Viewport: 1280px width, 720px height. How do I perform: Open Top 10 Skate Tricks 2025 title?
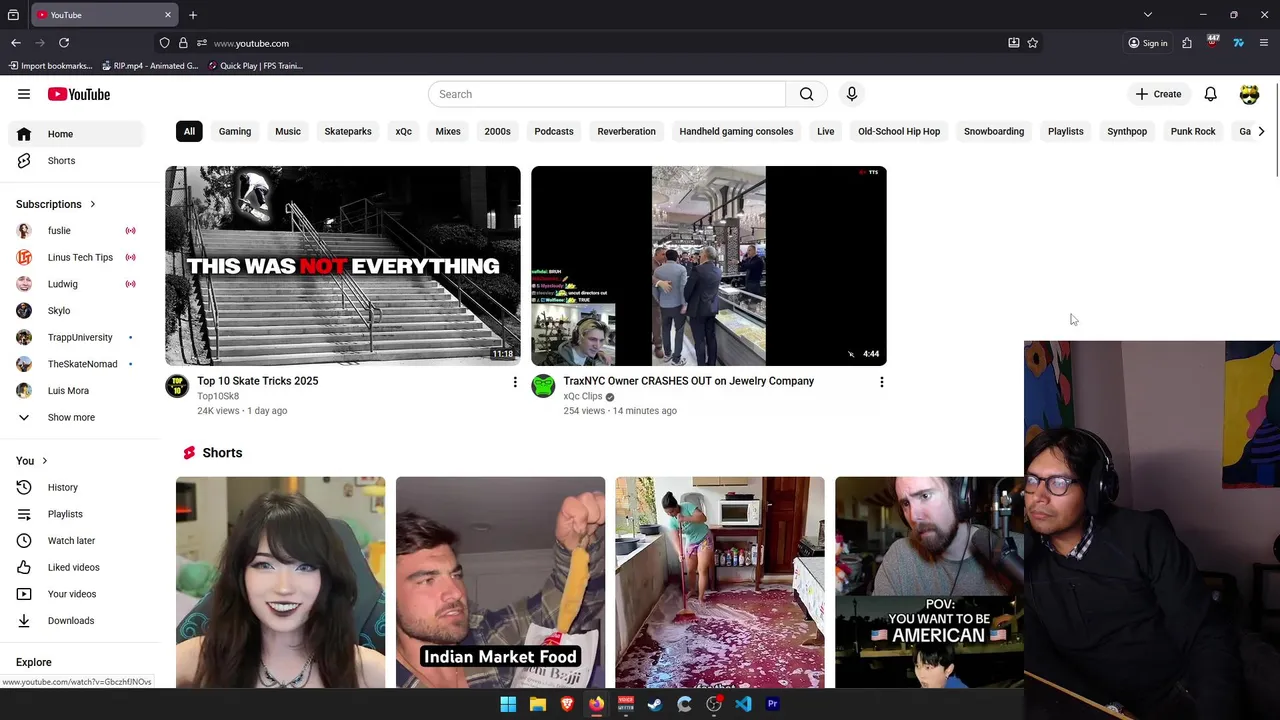[x=257, y=381]
